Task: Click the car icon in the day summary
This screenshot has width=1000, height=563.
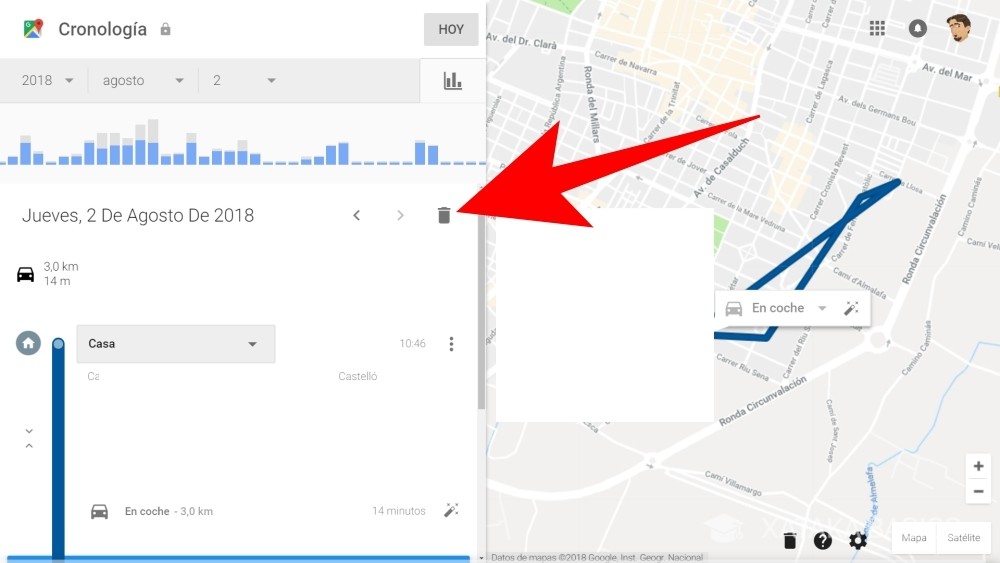Action: [x=26, y=274]
